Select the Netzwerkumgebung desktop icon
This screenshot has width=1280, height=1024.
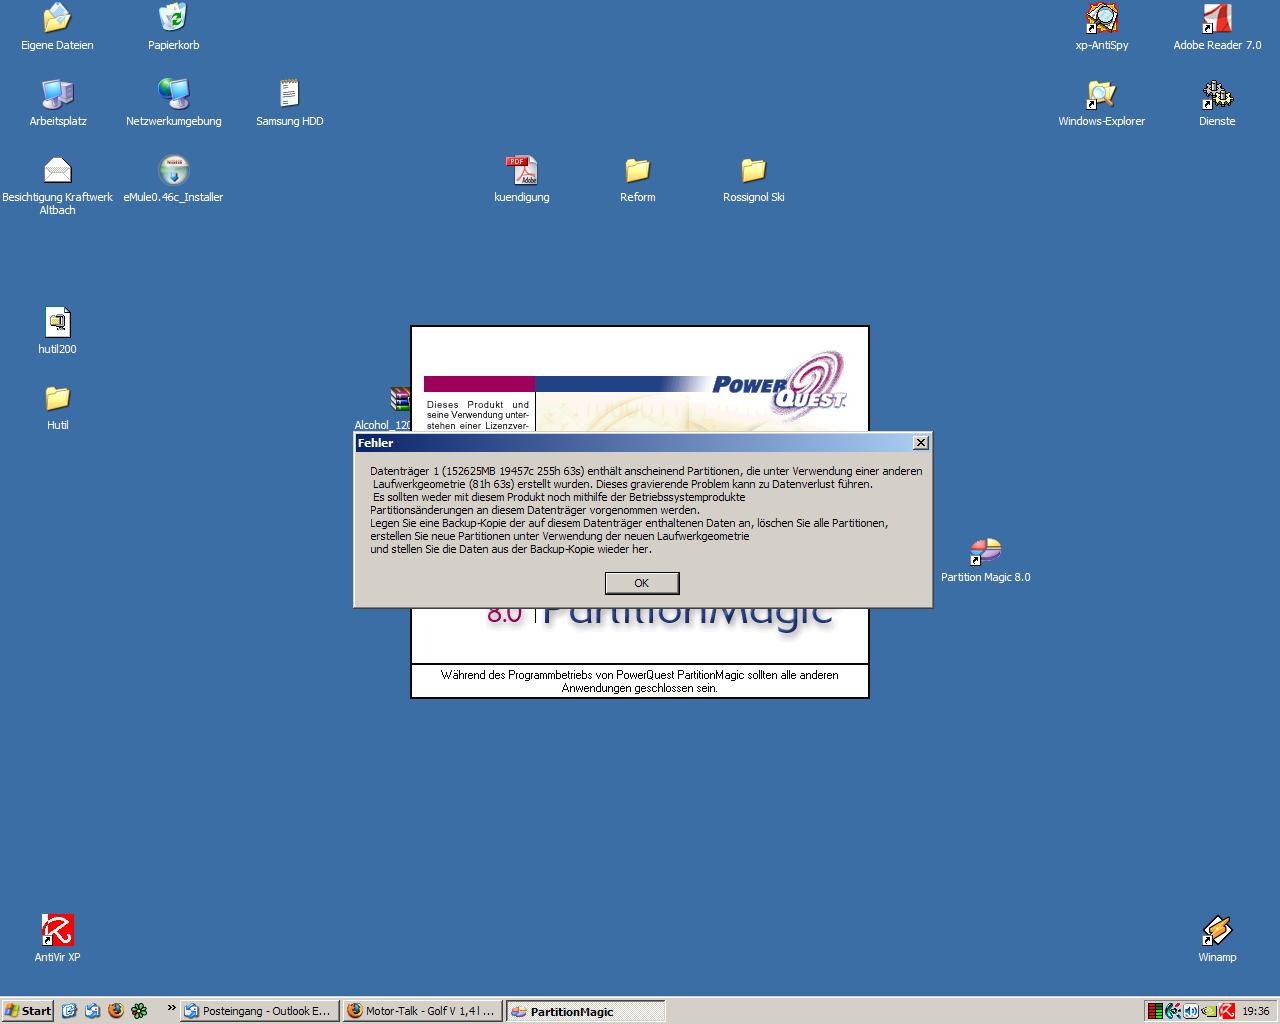click(x=173, y=103)
